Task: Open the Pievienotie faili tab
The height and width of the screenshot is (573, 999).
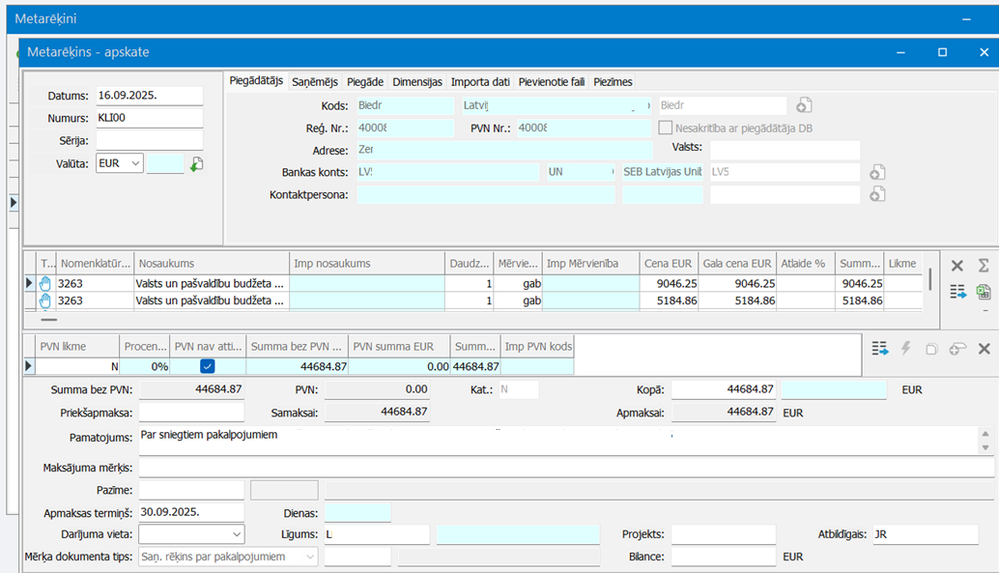Action: 550,82
